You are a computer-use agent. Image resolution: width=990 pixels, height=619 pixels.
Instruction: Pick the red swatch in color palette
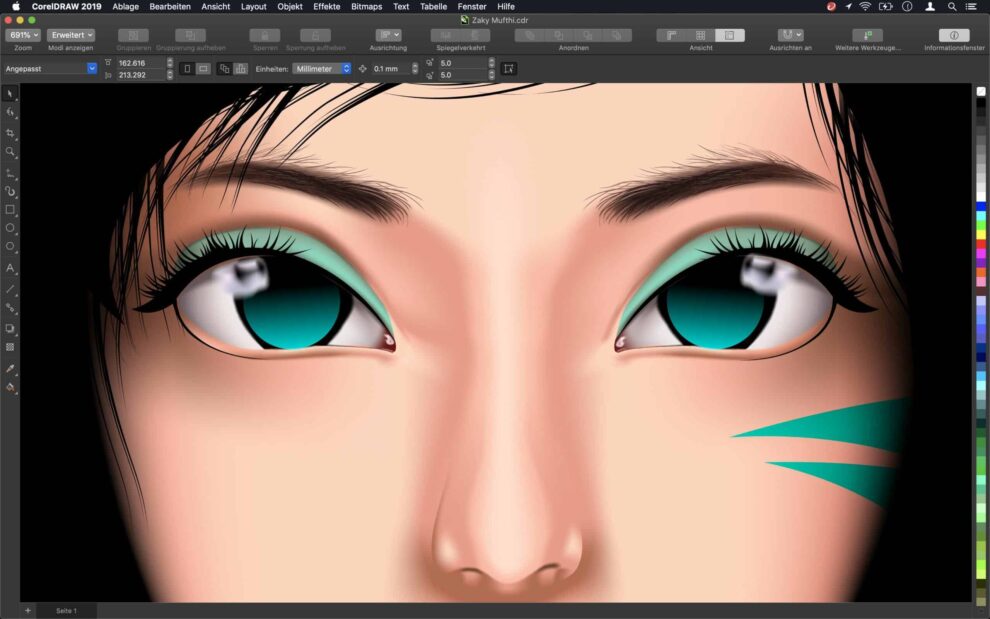(x=981, y=244)
